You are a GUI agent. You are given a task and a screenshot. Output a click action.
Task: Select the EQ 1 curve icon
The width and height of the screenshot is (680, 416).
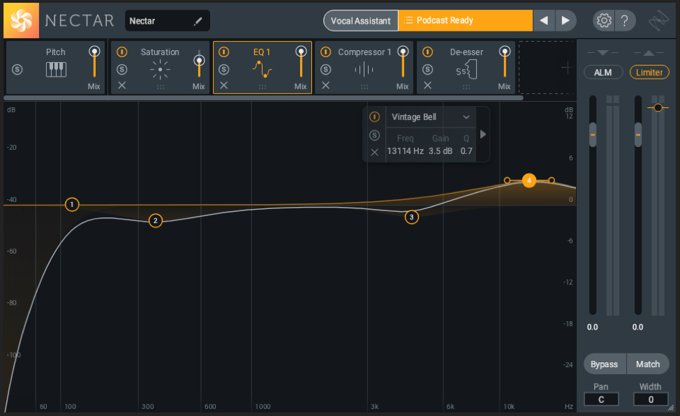(262, 69)
